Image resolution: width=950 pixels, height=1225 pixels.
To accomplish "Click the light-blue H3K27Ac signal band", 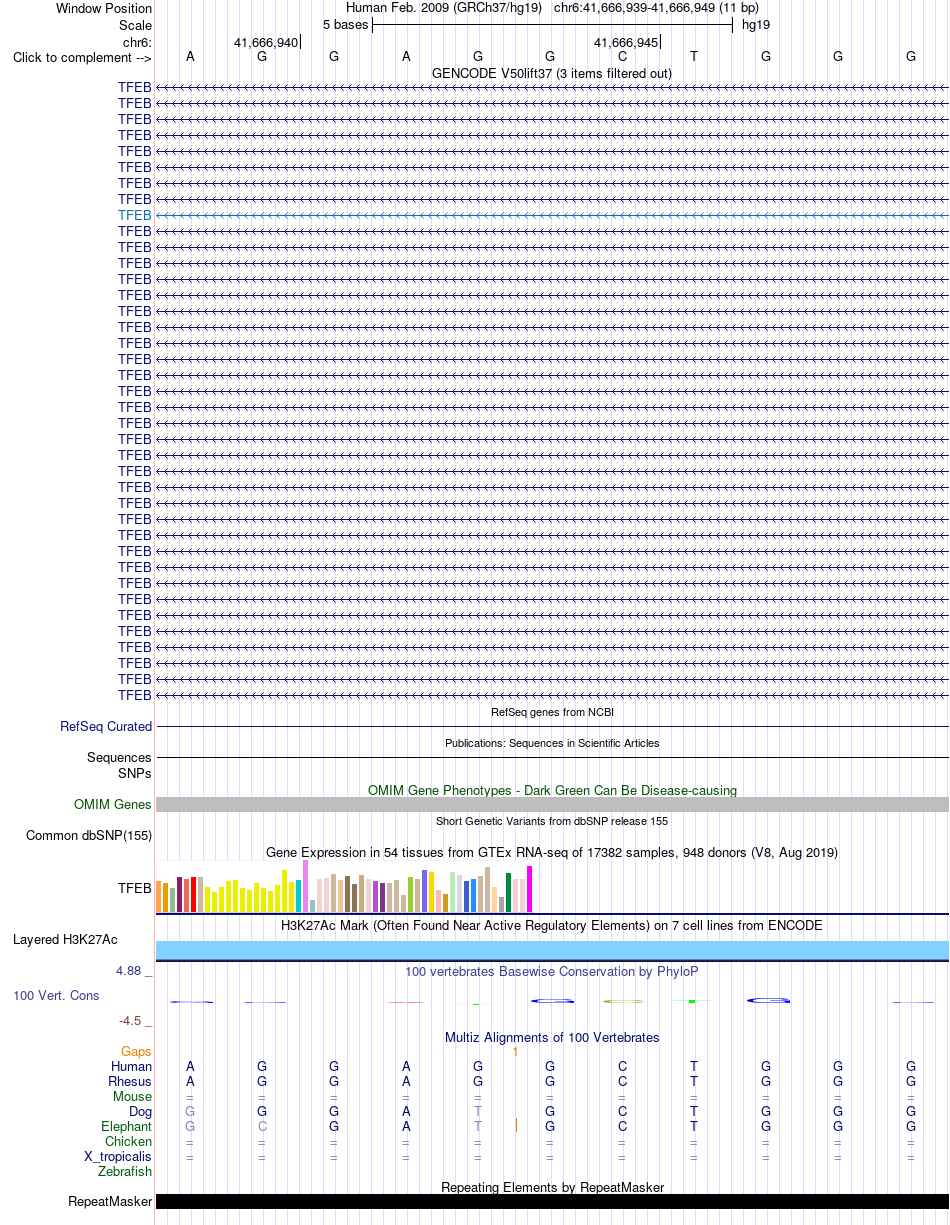I will (552, 950).
